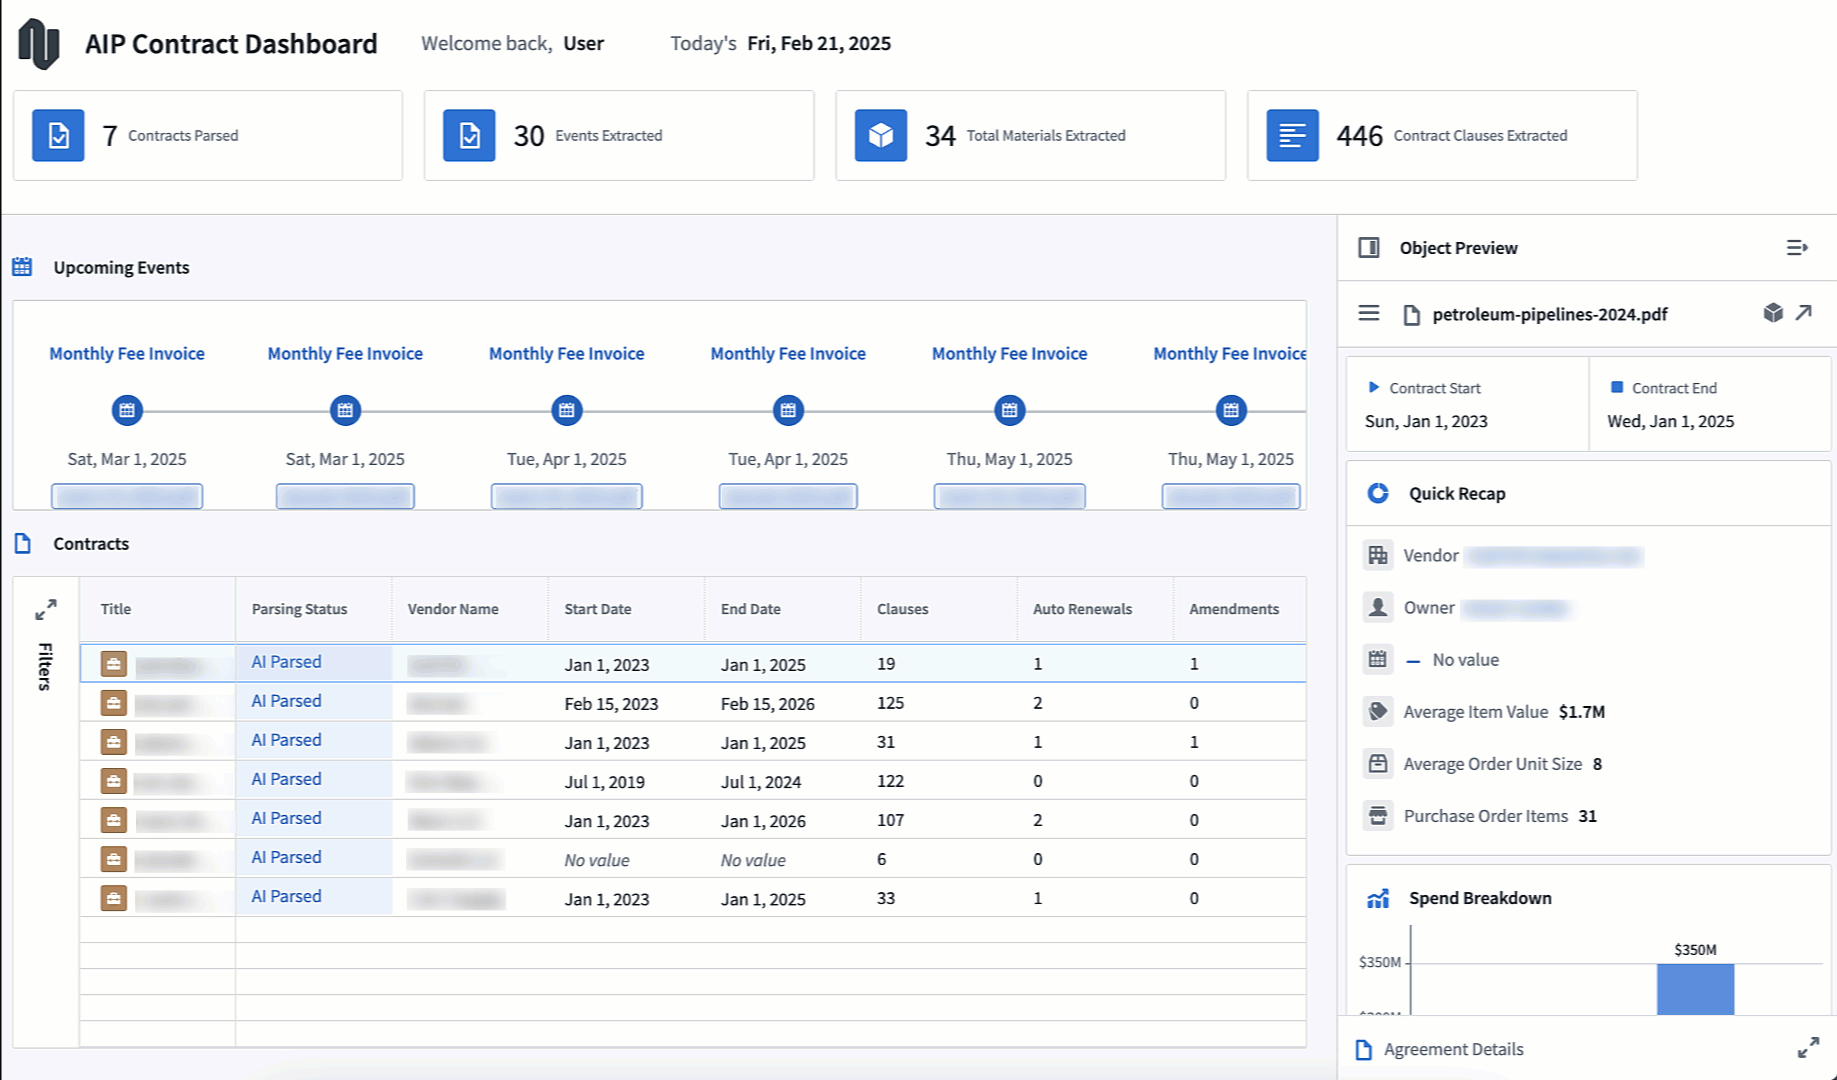This screenshot has width=1837, height=1080.
Task: Open the petroleum-pipelines hamburger menu
Action: [1369, 314]
